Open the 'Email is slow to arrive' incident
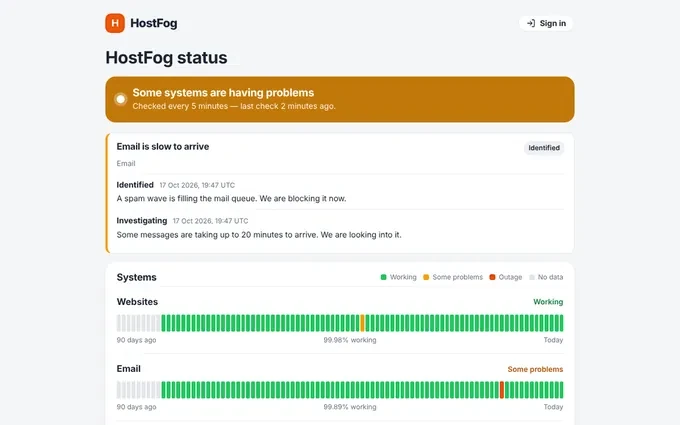The height and width of the screenshot is (425, 680). click(163, 147)
